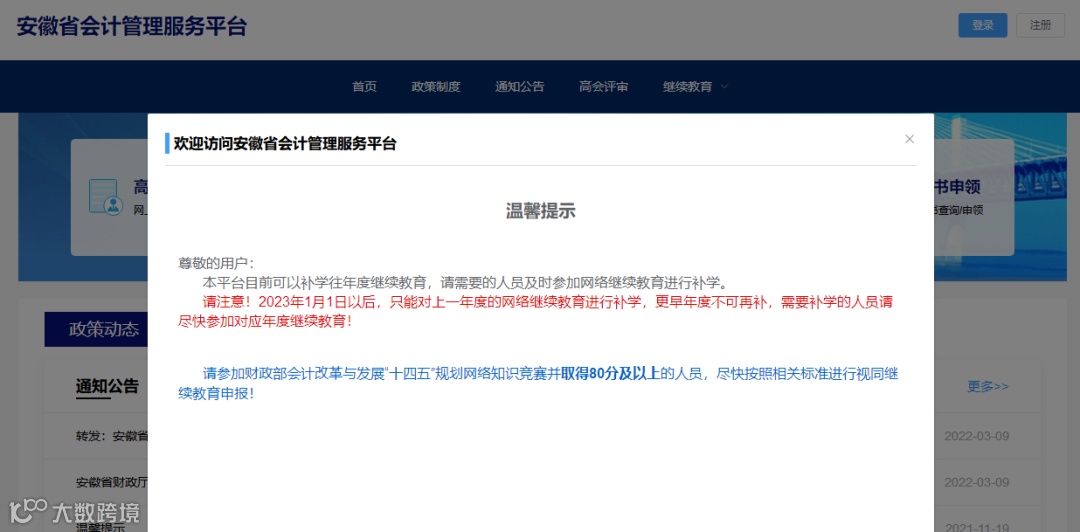Open the 政策制度 nav item
Screen dimensions: 1080x532
tap(436, 87)
